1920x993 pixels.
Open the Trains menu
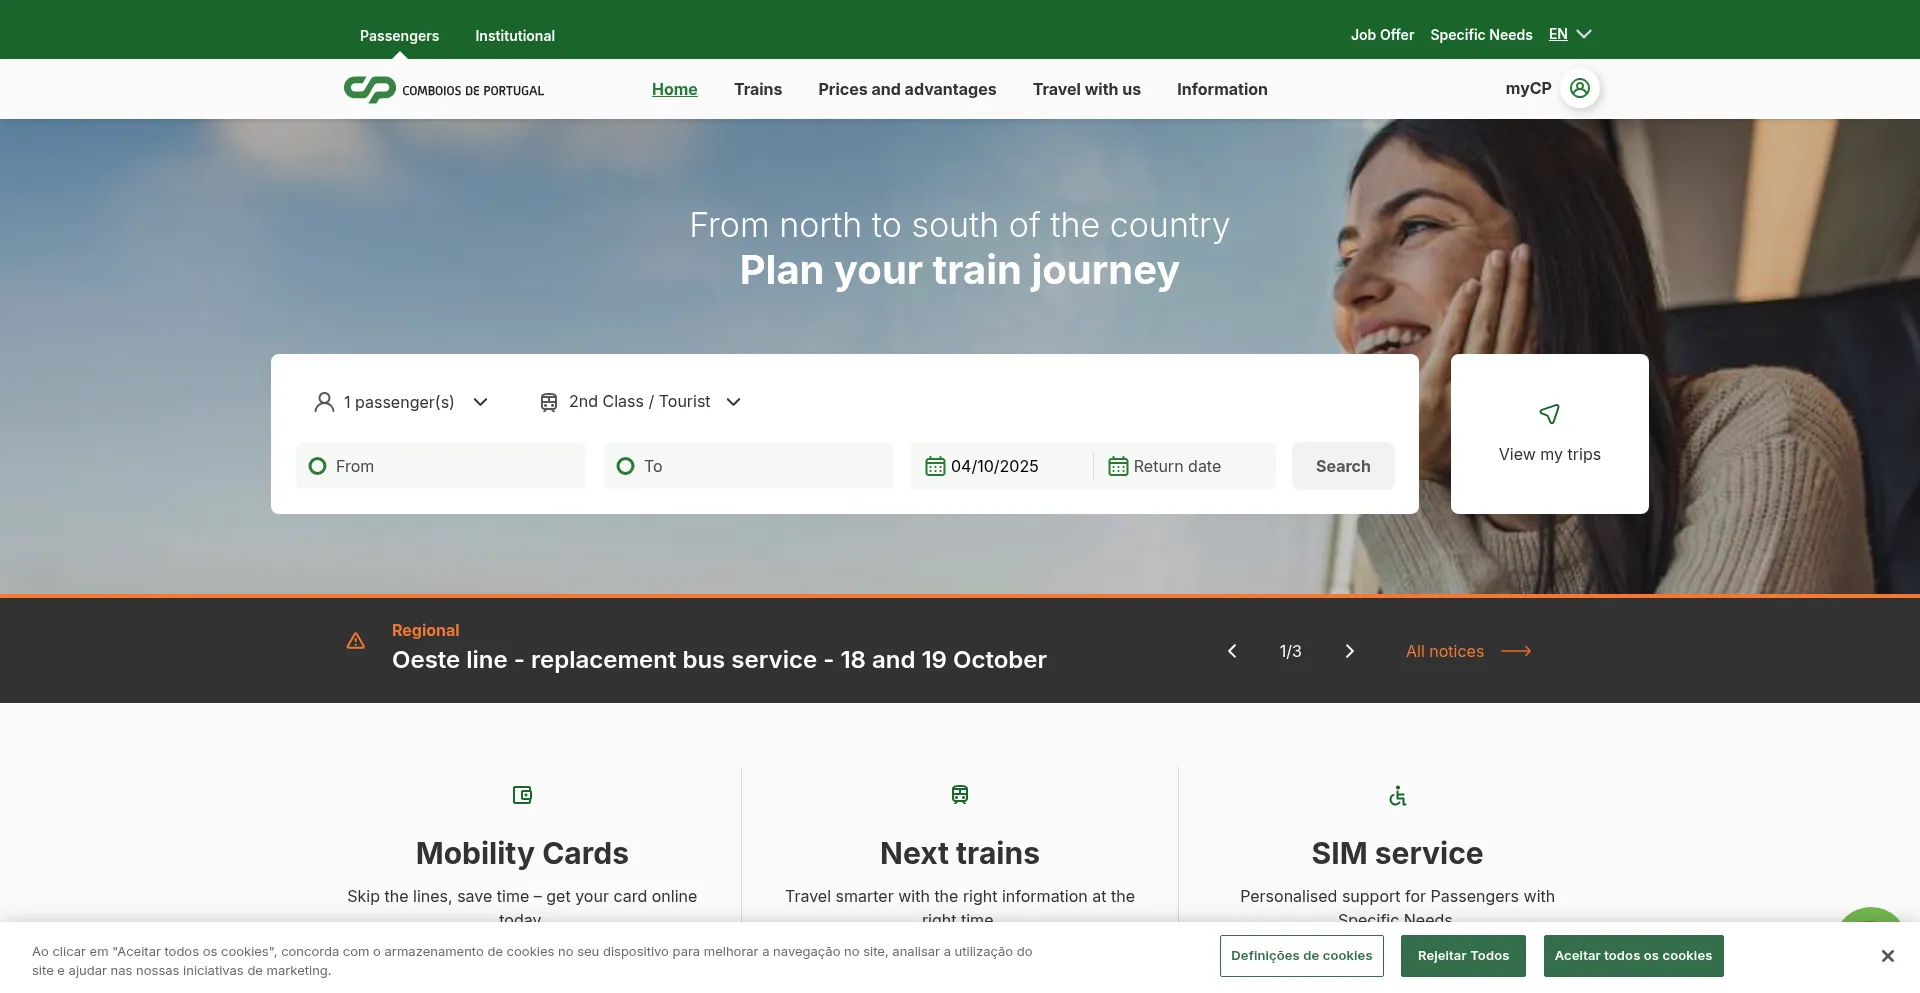[758, 89]
